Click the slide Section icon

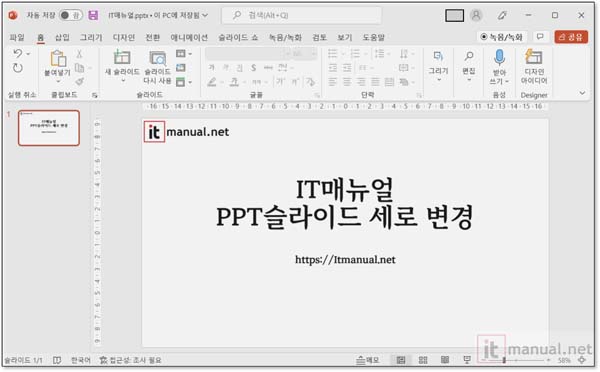[181, 82]
